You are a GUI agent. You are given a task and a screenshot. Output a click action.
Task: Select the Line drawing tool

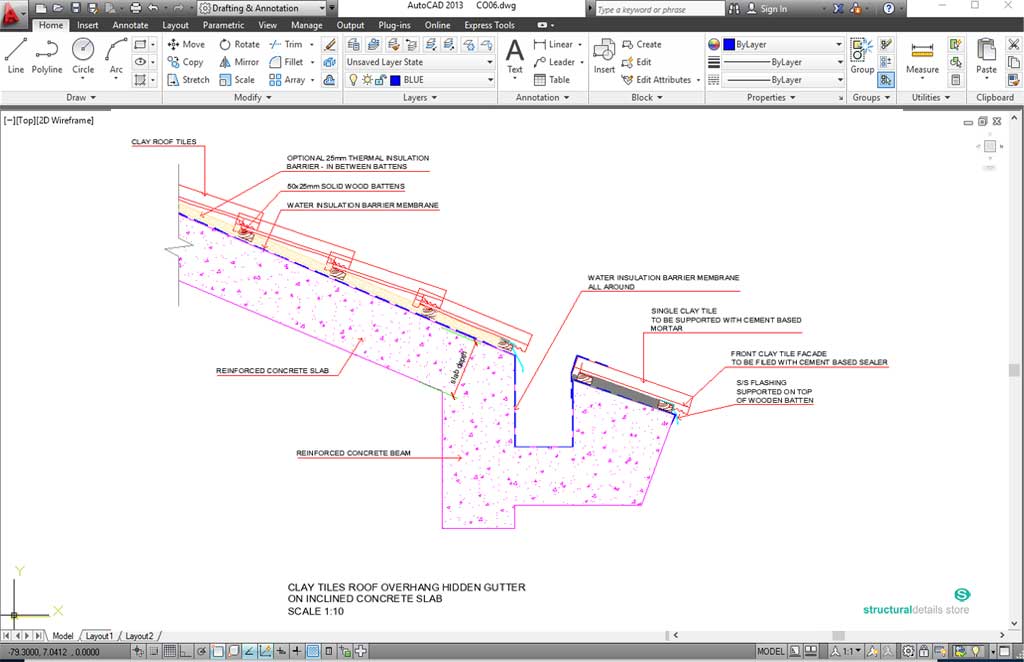click(15, 54)
